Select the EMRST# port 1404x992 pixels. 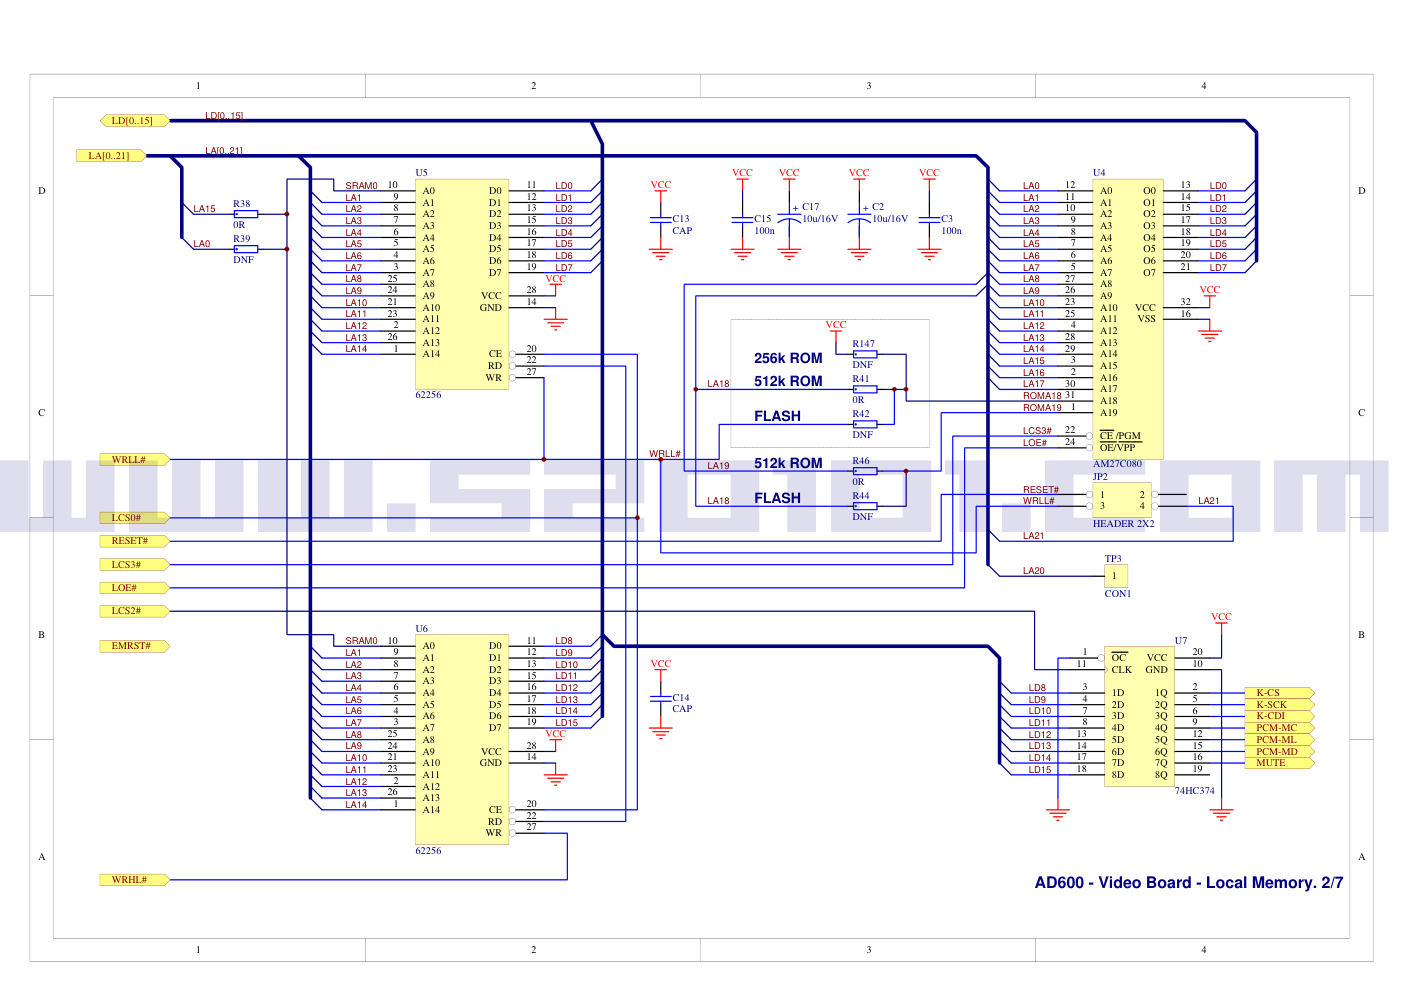coord(134,646)
